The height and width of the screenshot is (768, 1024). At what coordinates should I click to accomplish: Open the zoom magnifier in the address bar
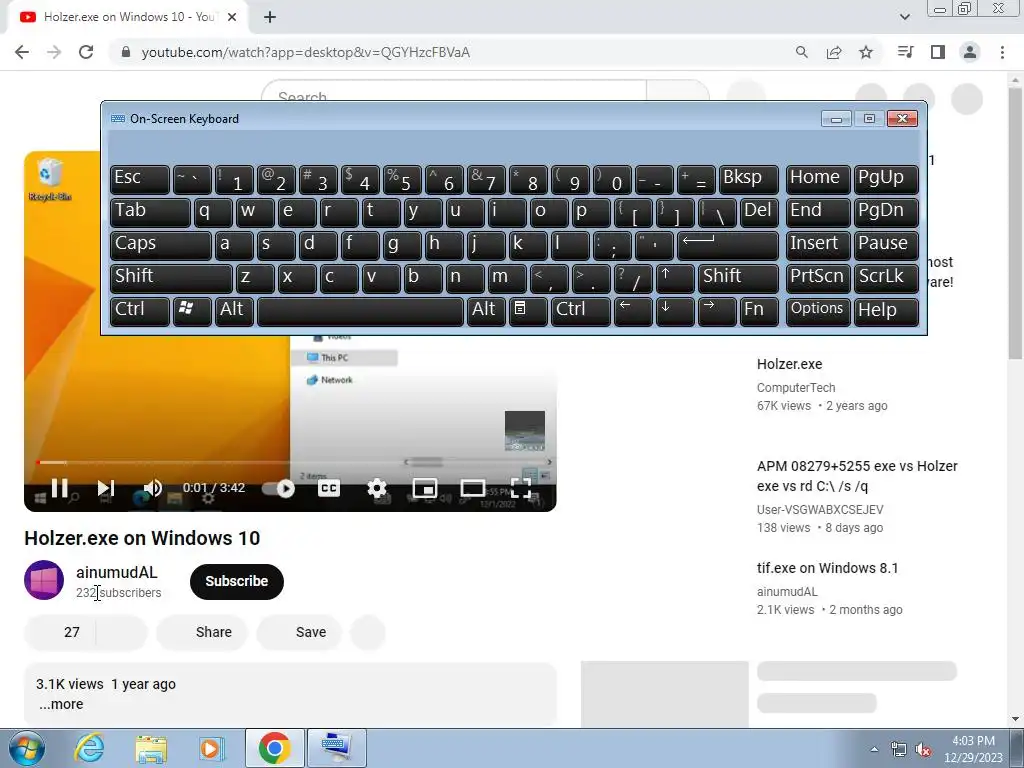coord(801,52)
